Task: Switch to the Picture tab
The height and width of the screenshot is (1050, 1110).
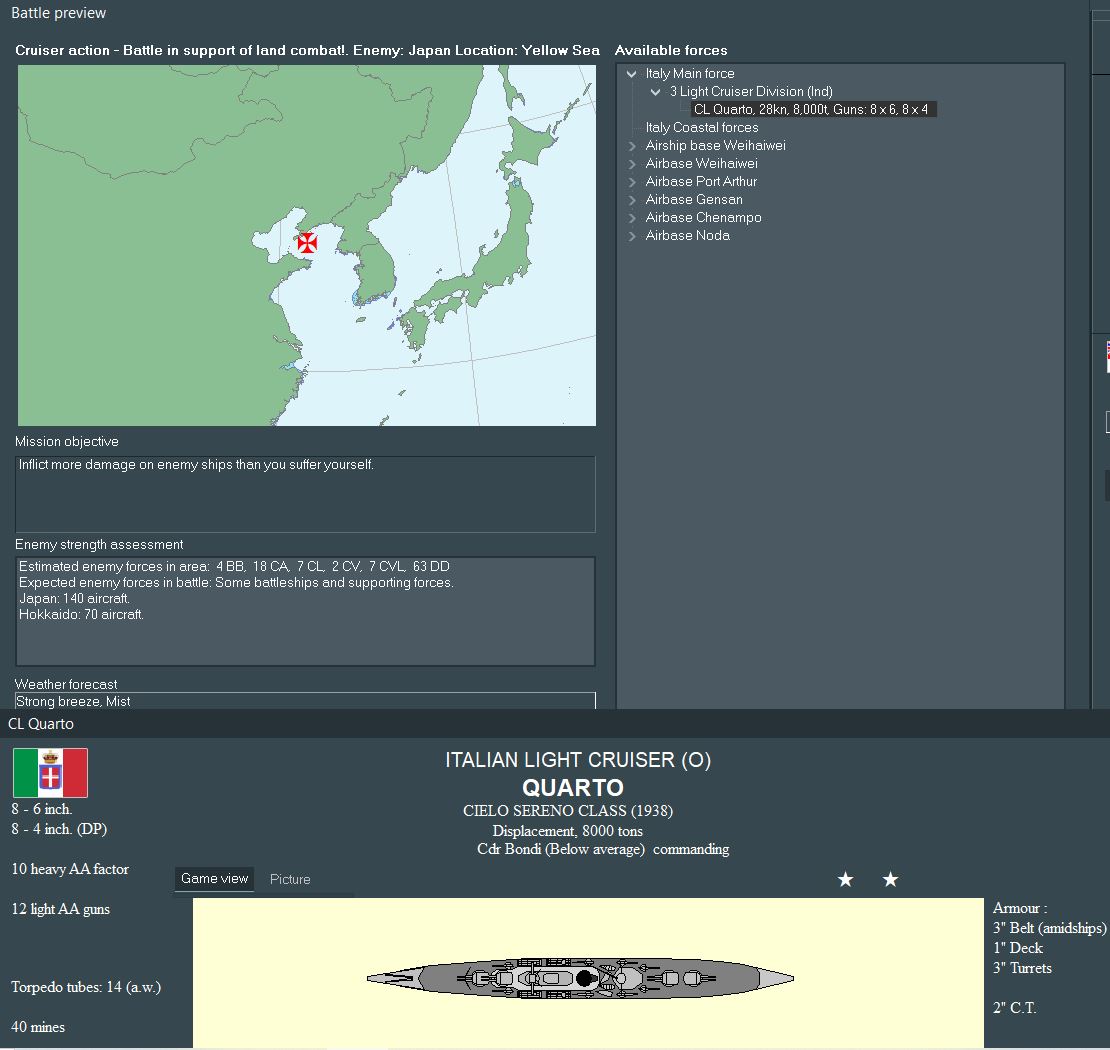Action: coord(290,879)
